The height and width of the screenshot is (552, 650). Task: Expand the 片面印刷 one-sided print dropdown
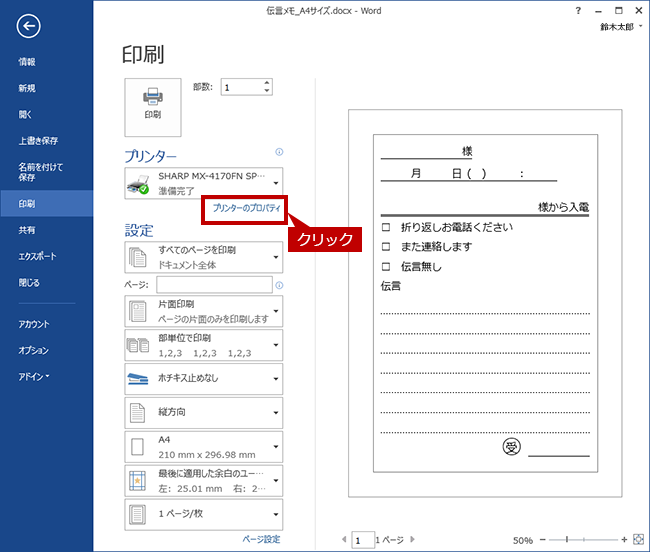[204, 311]
